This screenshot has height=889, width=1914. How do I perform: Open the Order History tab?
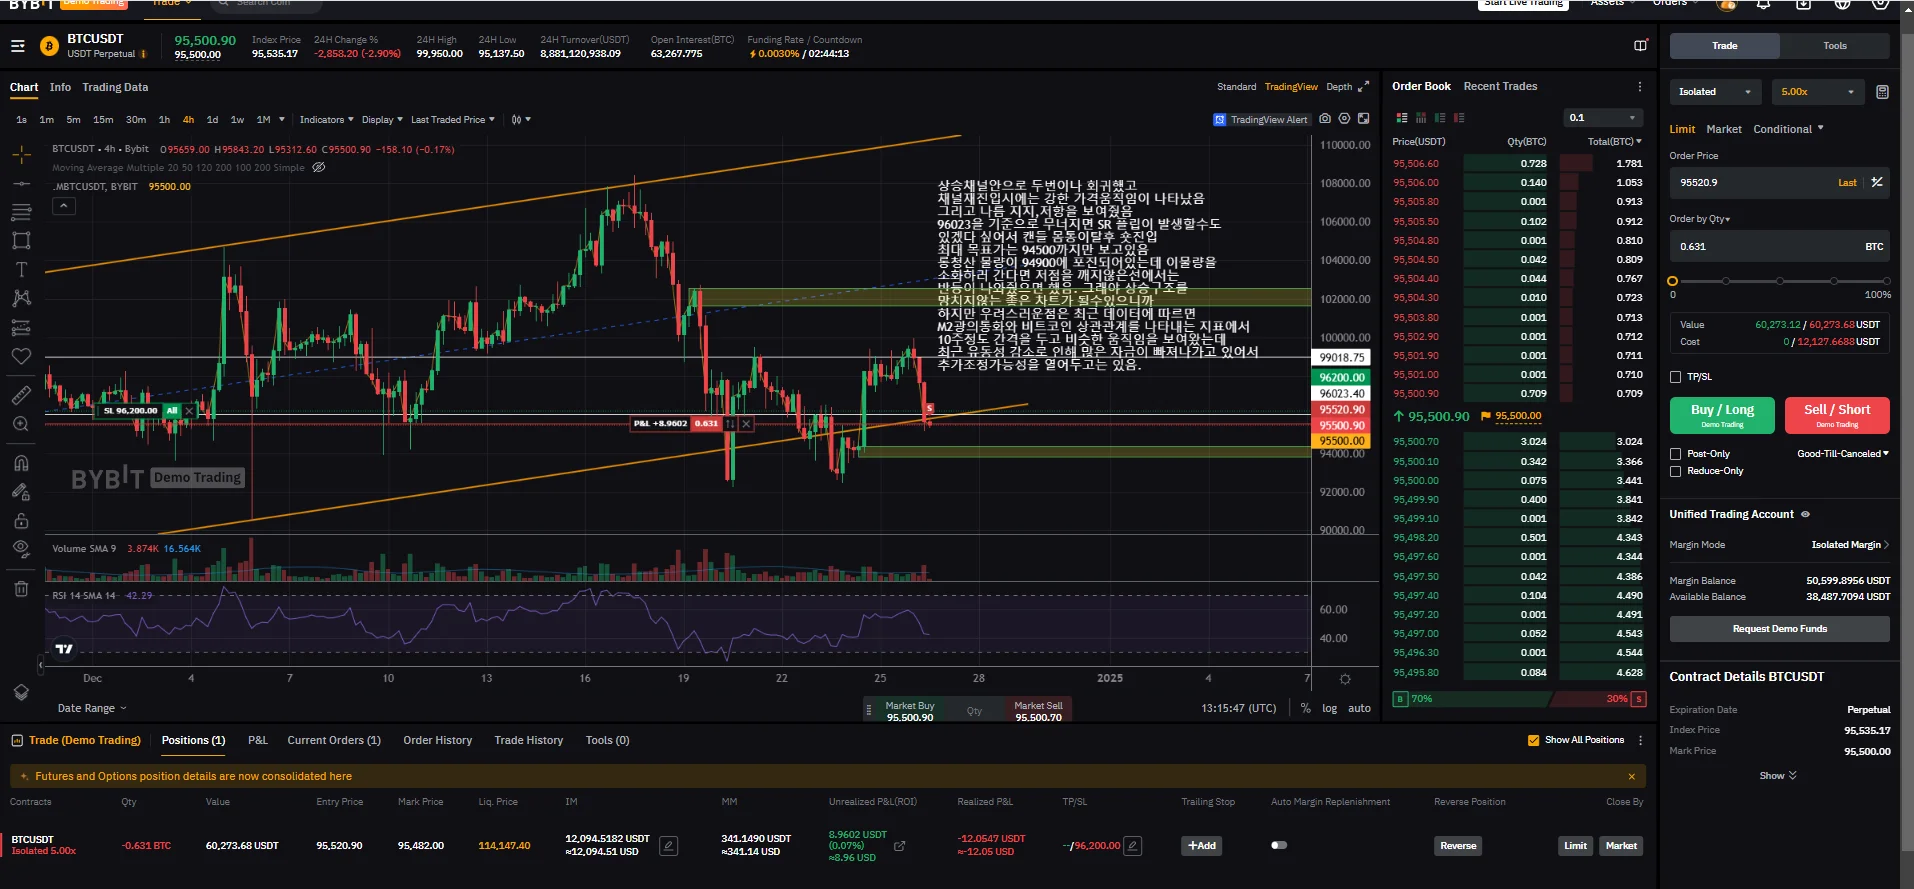[x=437, y=740]
